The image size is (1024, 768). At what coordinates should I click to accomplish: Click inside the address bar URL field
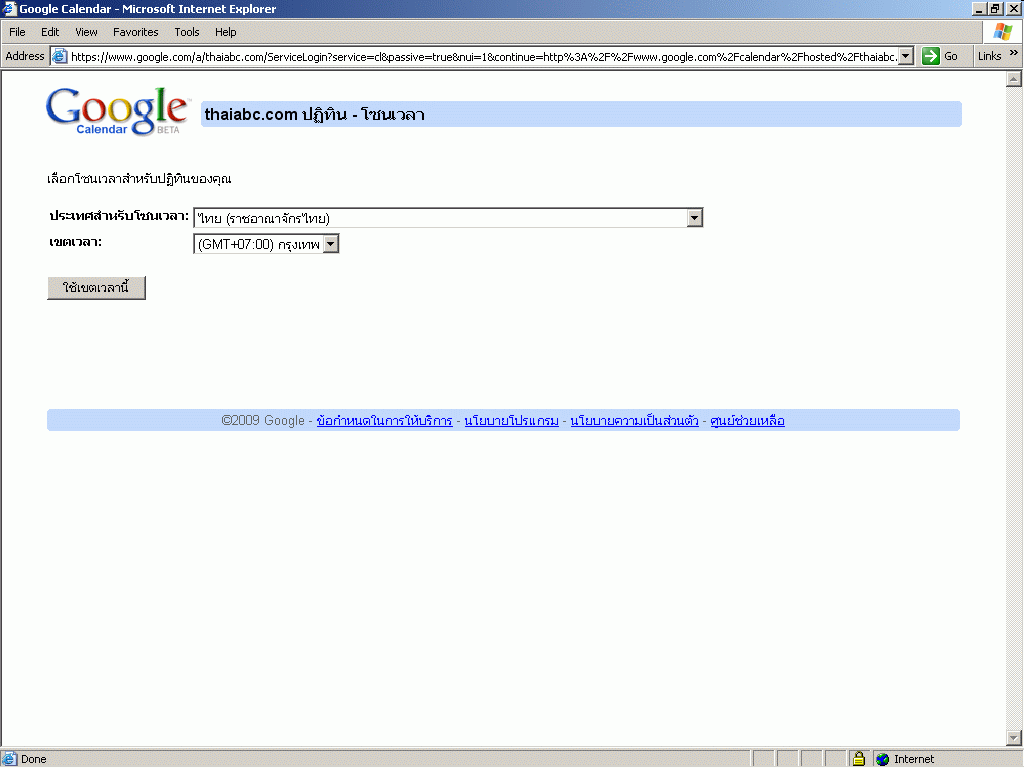480,56
